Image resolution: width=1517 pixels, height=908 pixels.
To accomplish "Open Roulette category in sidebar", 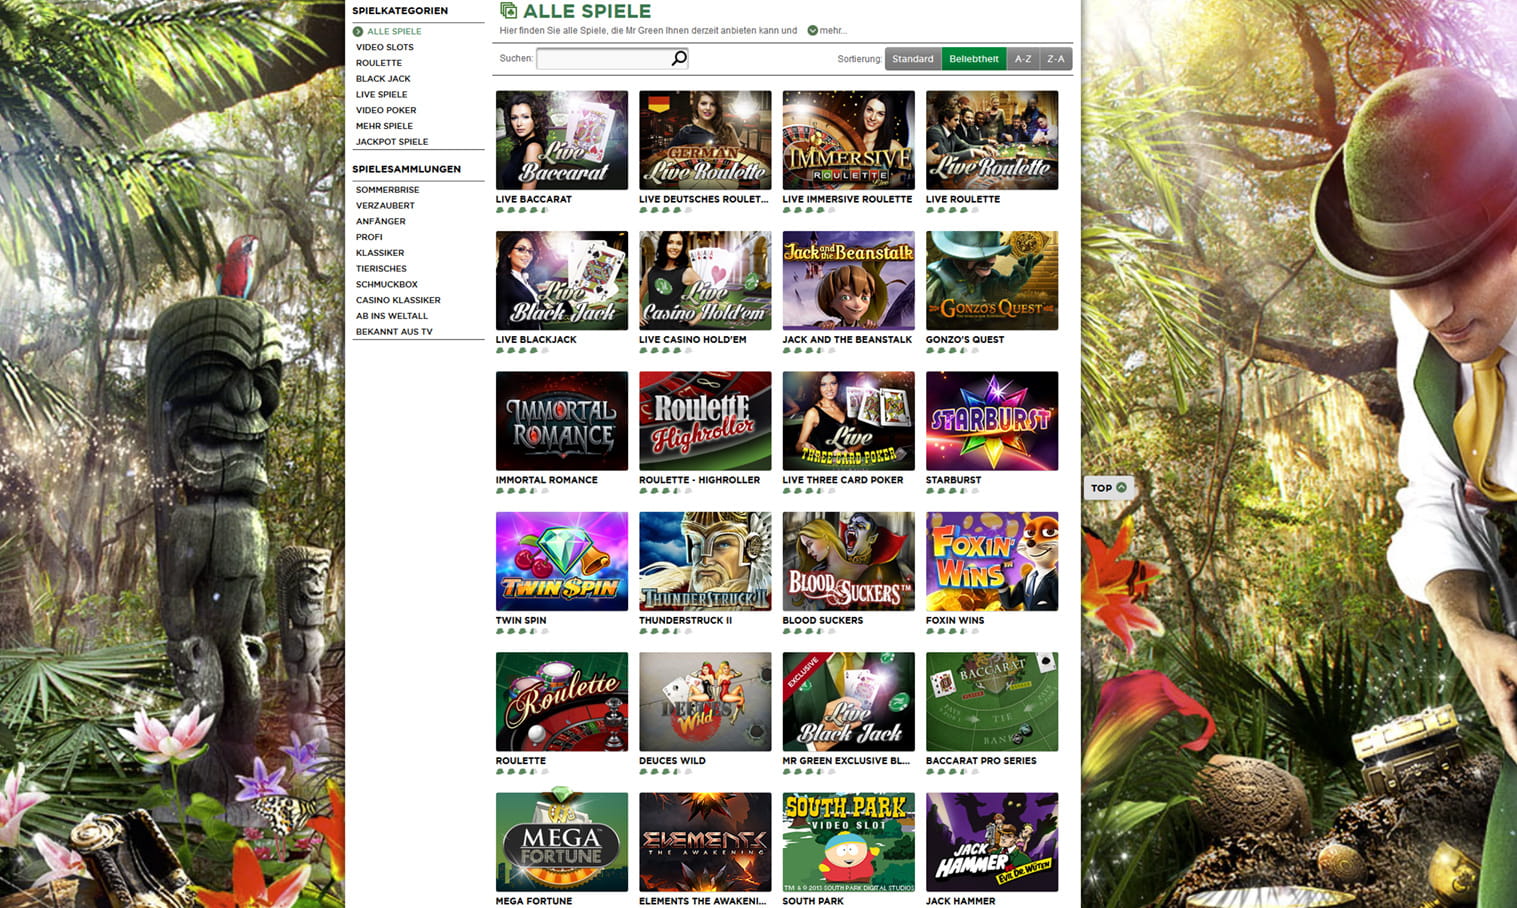I will [x=379, y=63].
